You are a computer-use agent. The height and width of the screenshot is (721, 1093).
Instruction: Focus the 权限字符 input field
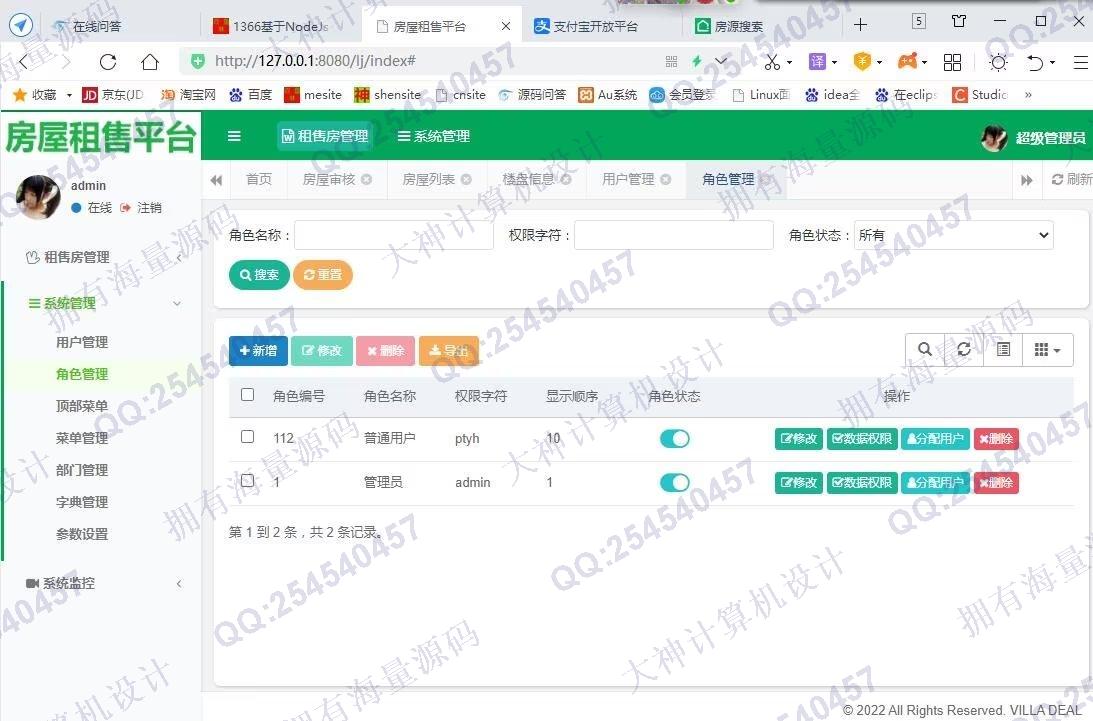674,235
